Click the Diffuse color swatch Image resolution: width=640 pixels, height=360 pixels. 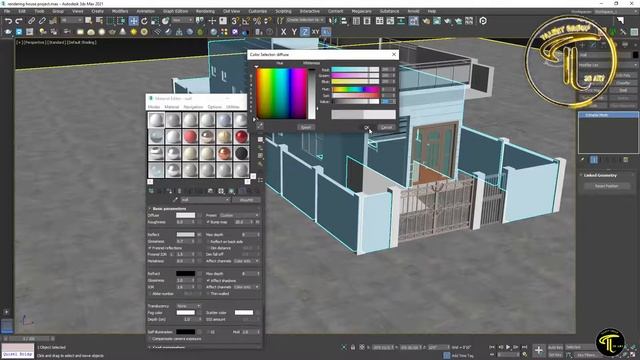tap(185, 215)
